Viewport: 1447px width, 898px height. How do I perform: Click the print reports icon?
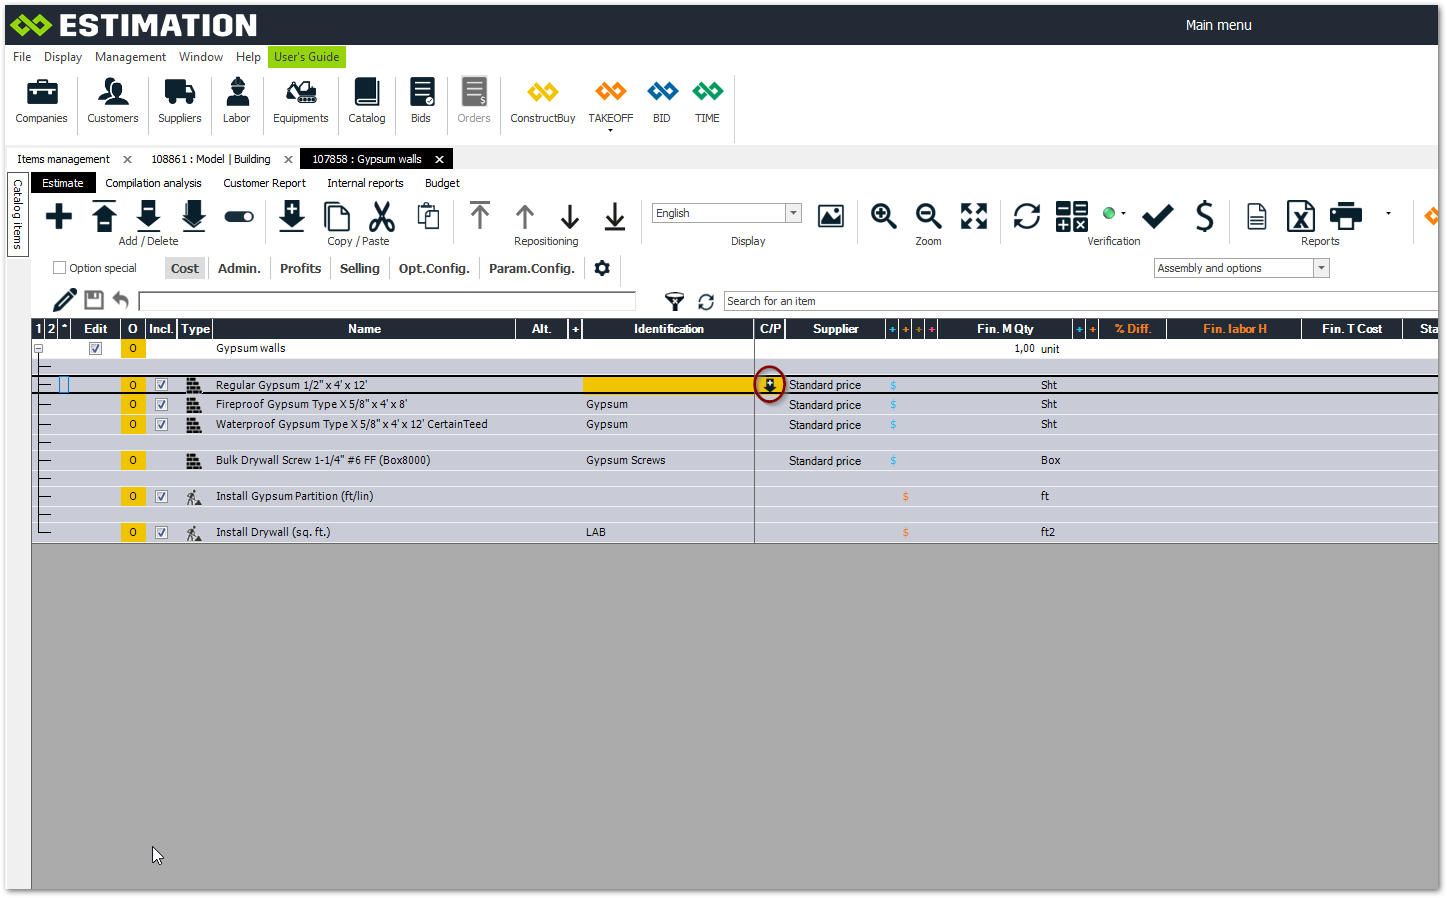tap(1345, 216)
